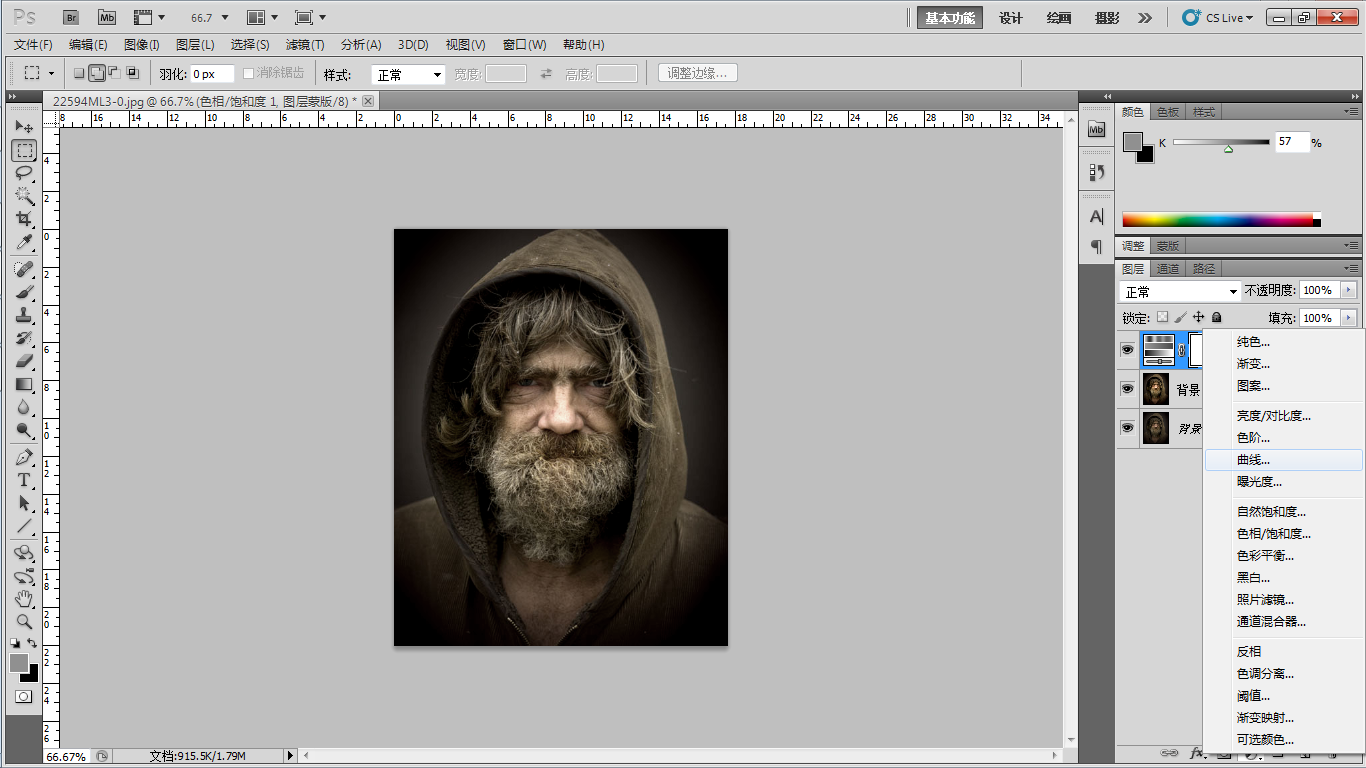Switch to the 设计 workspace
Viewport: 1366px width, 768px height.
click(x=1011, y=18)
